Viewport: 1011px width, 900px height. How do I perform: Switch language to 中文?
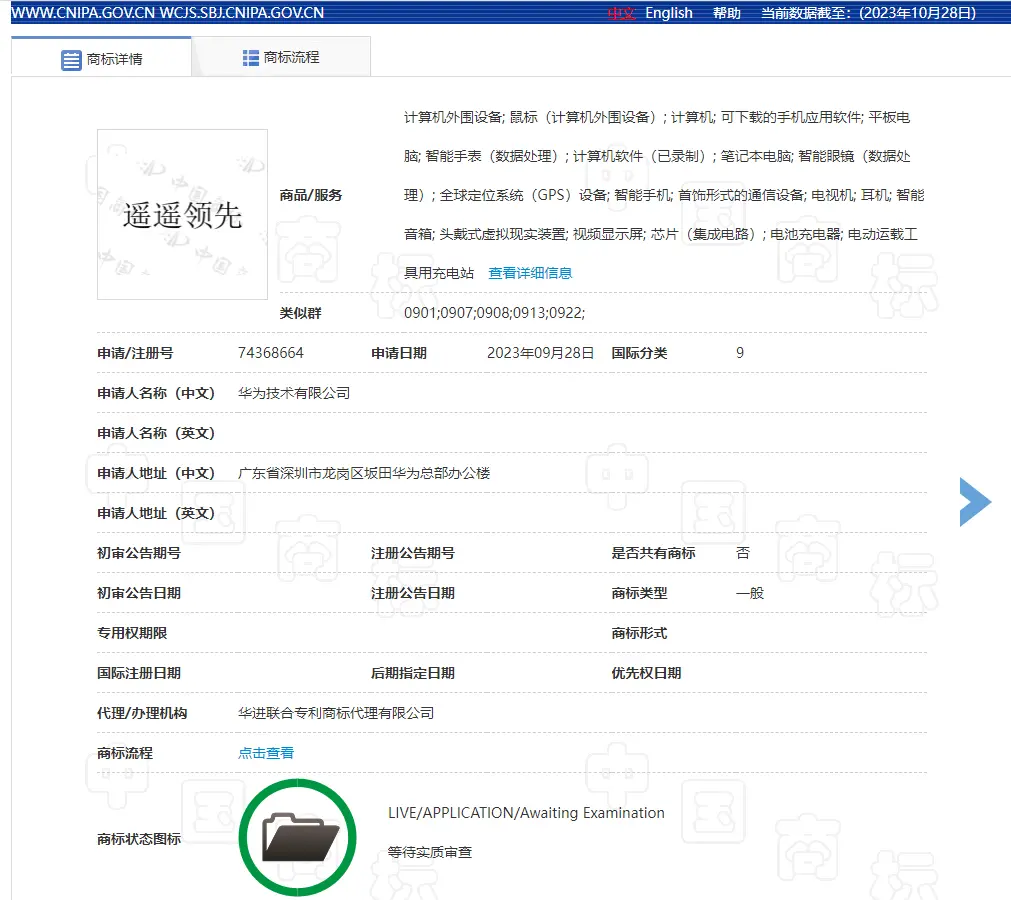pos(621,13)
